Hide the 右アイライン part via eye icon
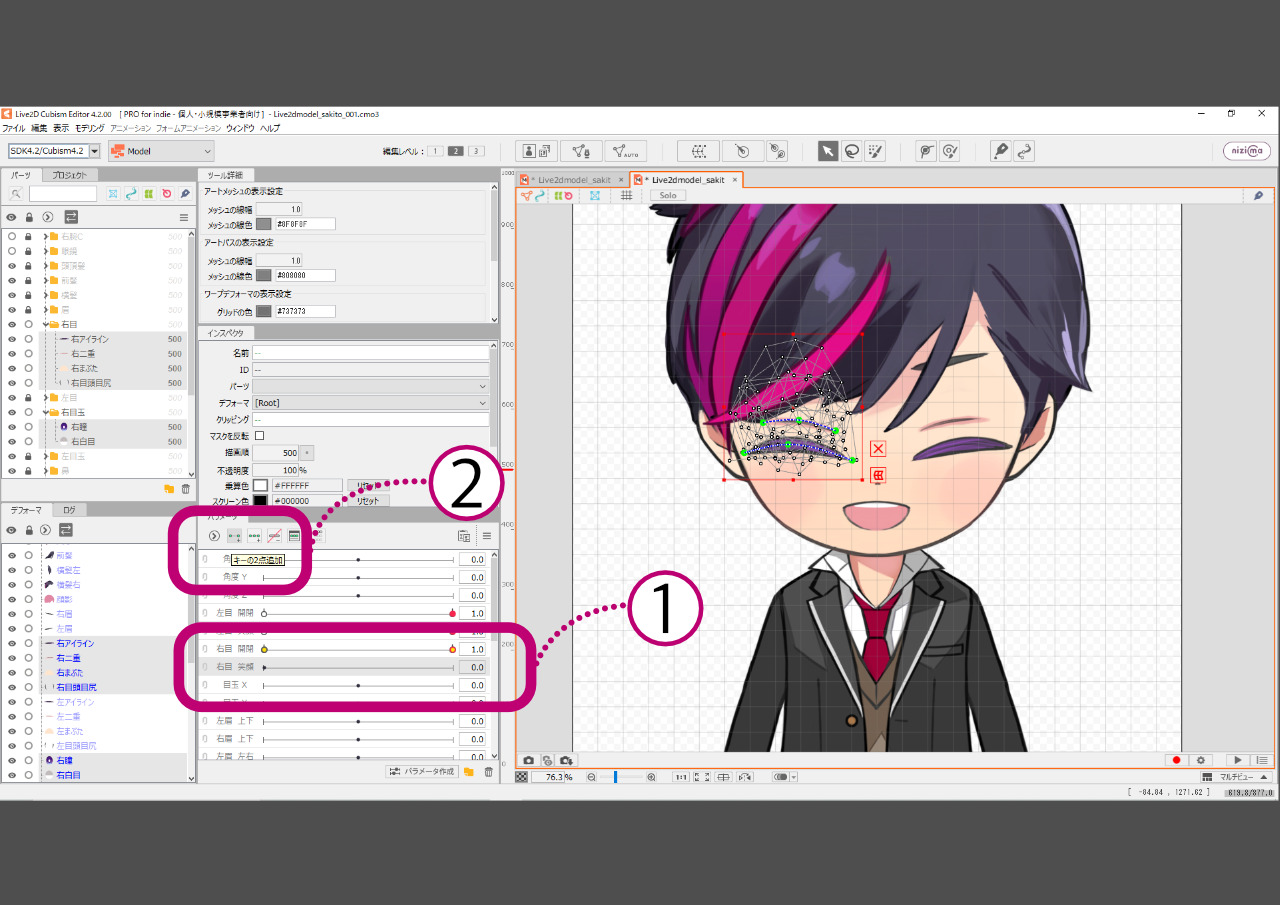 click(12, 339)
